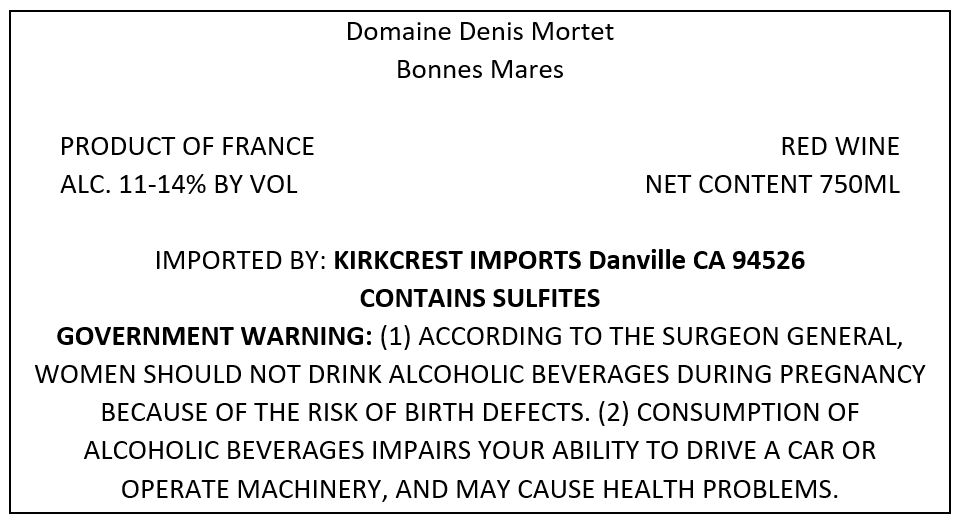
Task: Select ALC. 11-14% BY VOL text
Action: point(178,184)
